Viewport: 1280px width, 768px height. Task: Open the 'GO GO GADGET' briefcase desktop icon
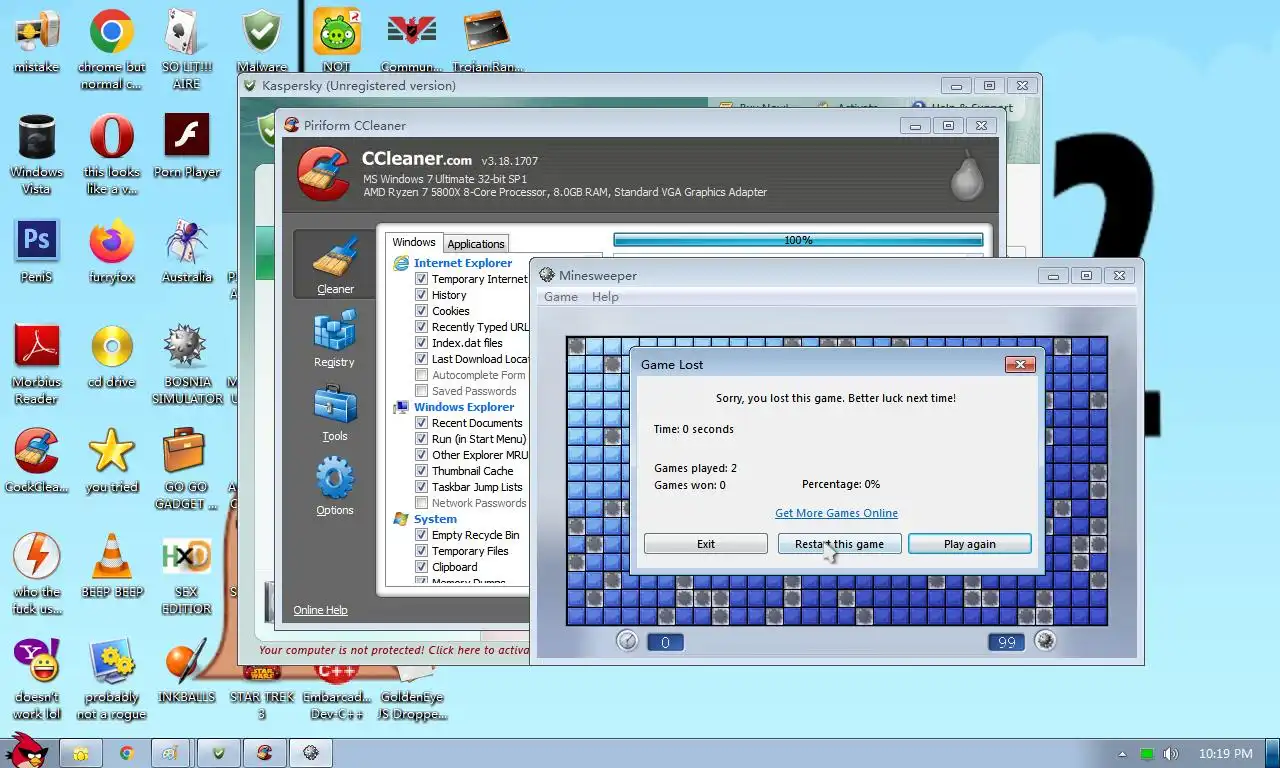click(187, 469)
